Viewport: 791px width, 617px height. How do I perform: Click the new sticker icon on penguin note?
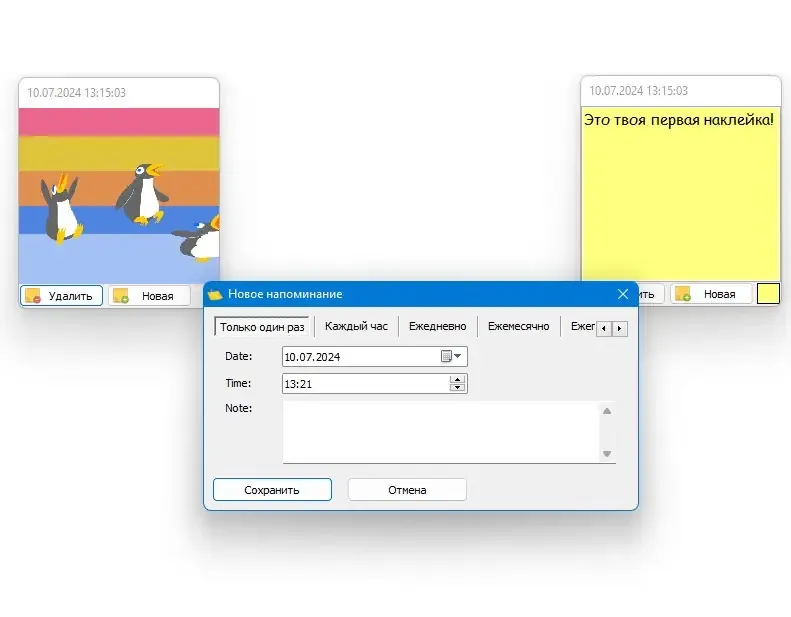(x=121, y=296)
